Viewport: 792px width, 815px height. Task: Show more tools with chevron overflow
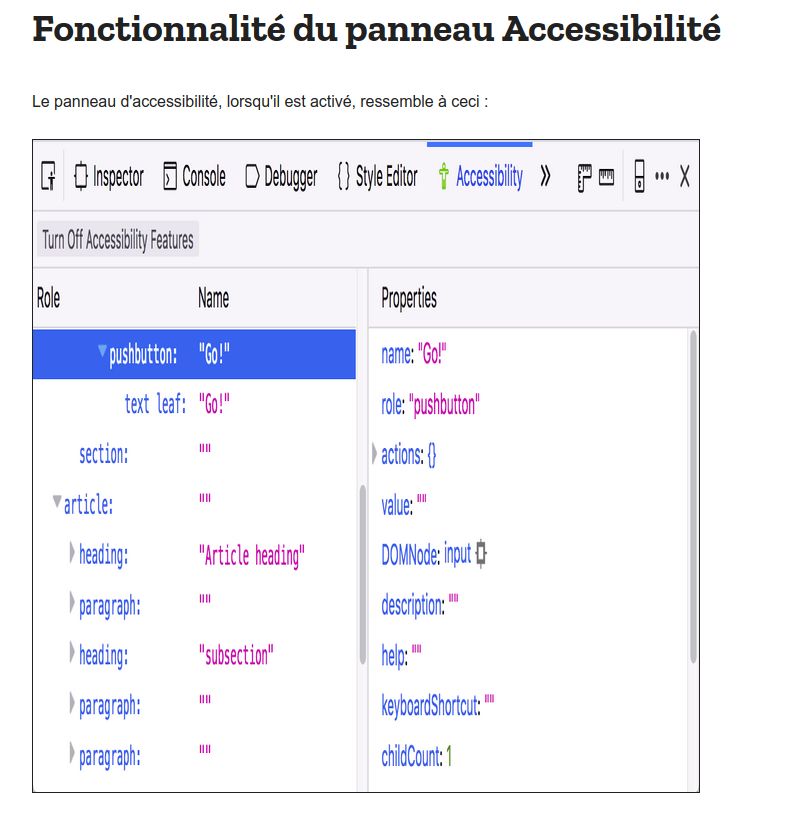(545, 177)
